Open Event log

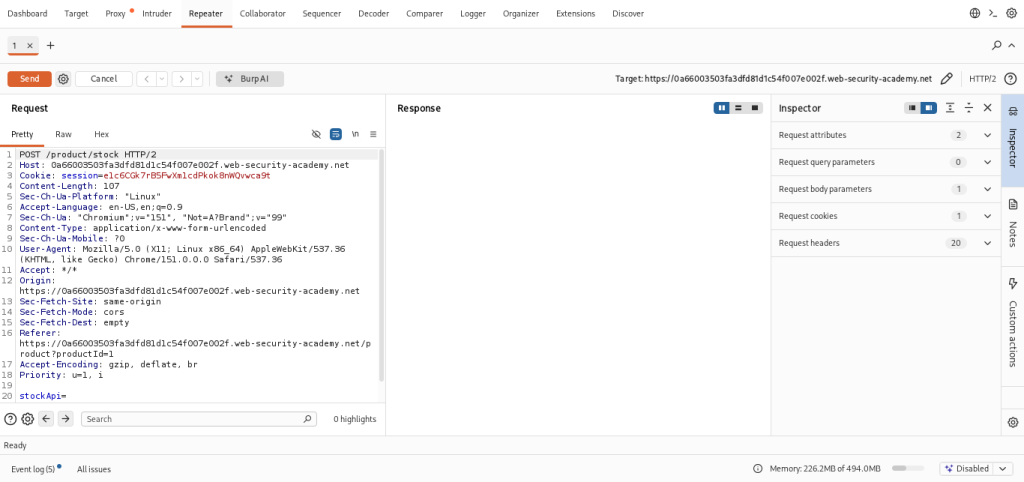pyautogui.click(x=33, y=469)
